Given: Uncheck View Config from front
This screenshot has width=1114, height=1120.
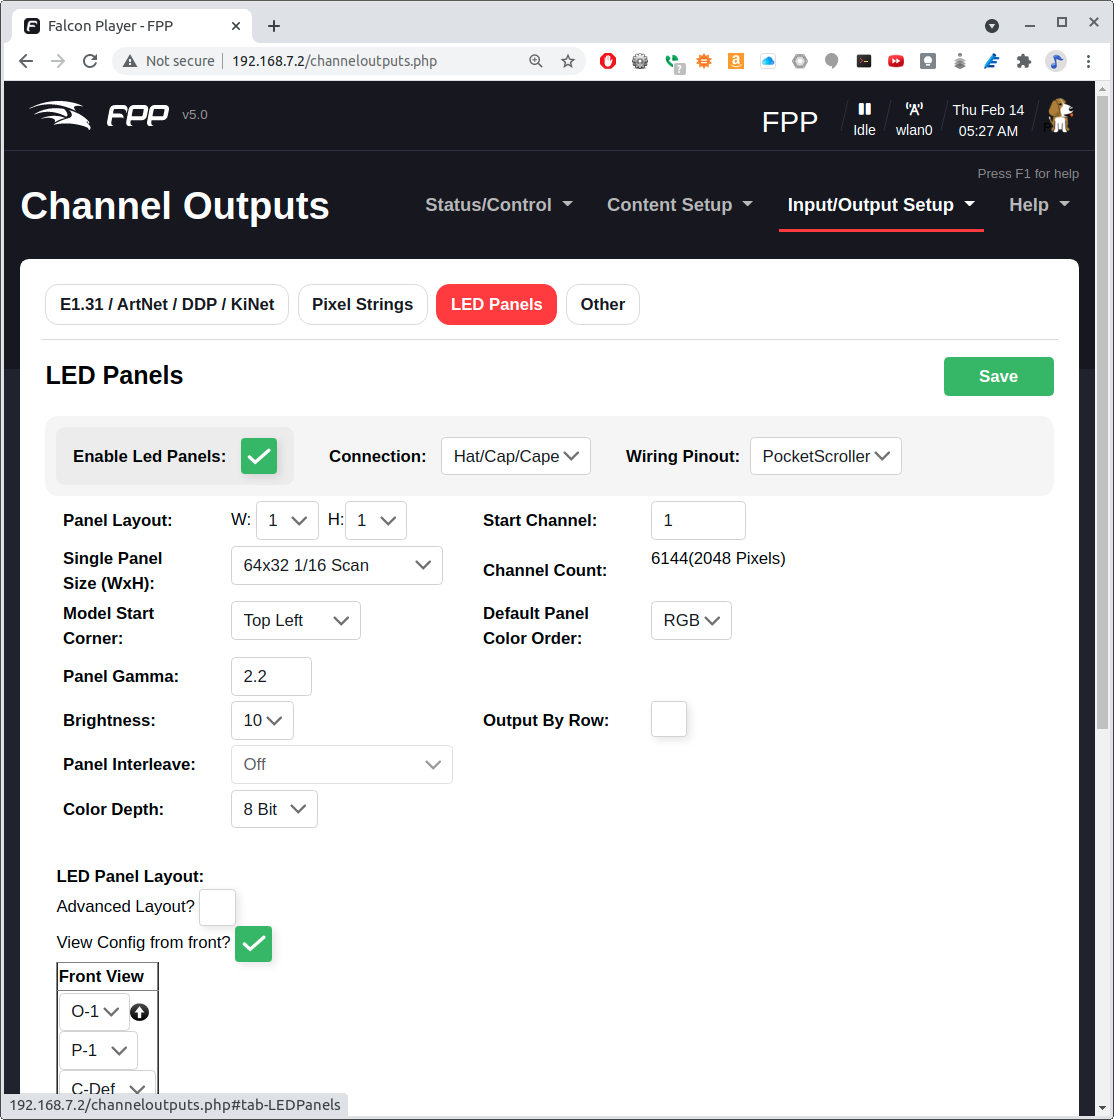Looking at the screenshot, I should [253, 943].
